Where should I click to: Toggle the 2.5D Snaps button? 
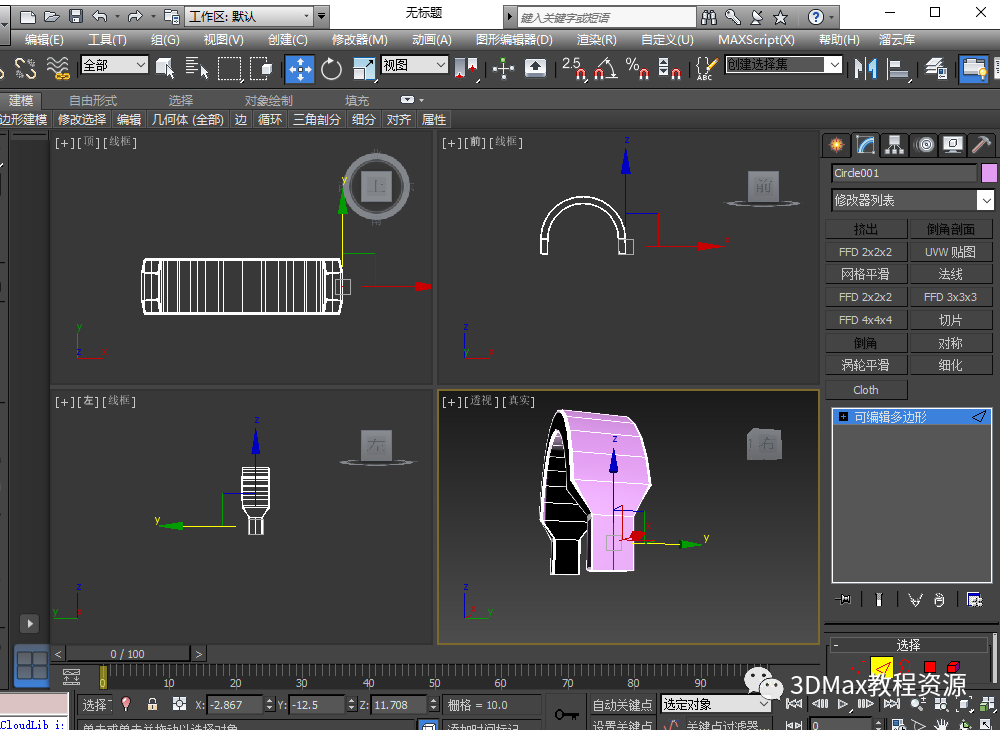pyautogui.click(x=573, y=68)
